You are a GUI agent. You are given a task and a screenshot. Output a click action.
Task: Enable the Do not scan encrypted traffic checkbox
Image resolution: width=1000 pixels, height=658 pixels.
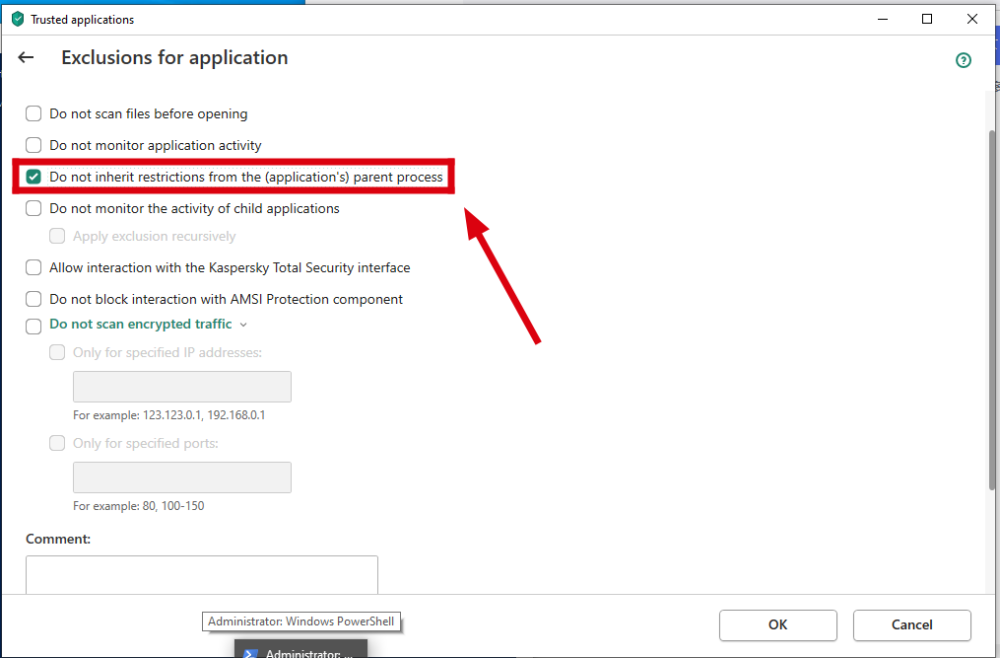click(x=33, y=326)
